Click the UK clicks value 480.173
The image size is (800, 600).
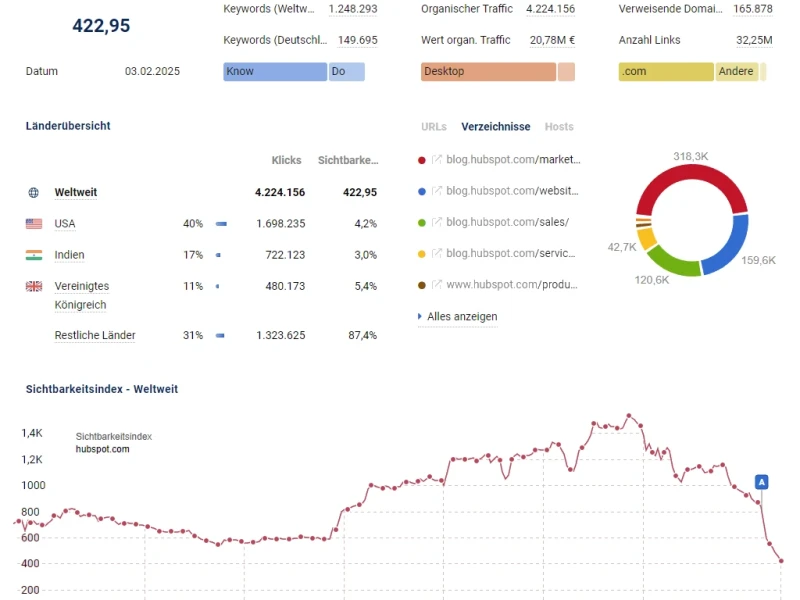coord(285,286)
